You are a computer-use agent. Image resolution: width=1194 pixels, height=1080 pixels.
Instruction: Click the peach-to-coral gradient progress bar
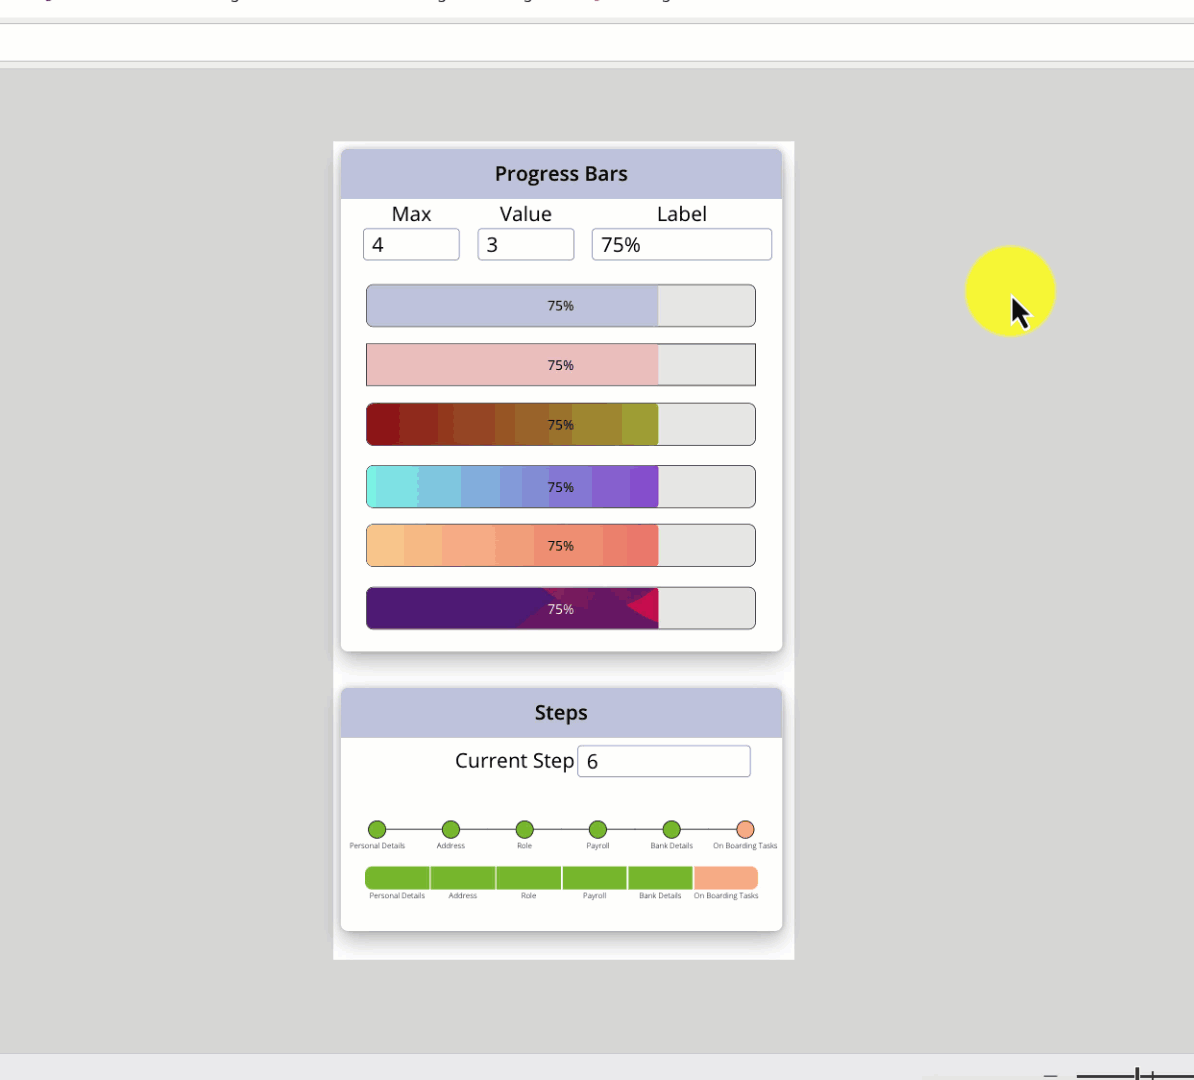[x=560, y=546]
